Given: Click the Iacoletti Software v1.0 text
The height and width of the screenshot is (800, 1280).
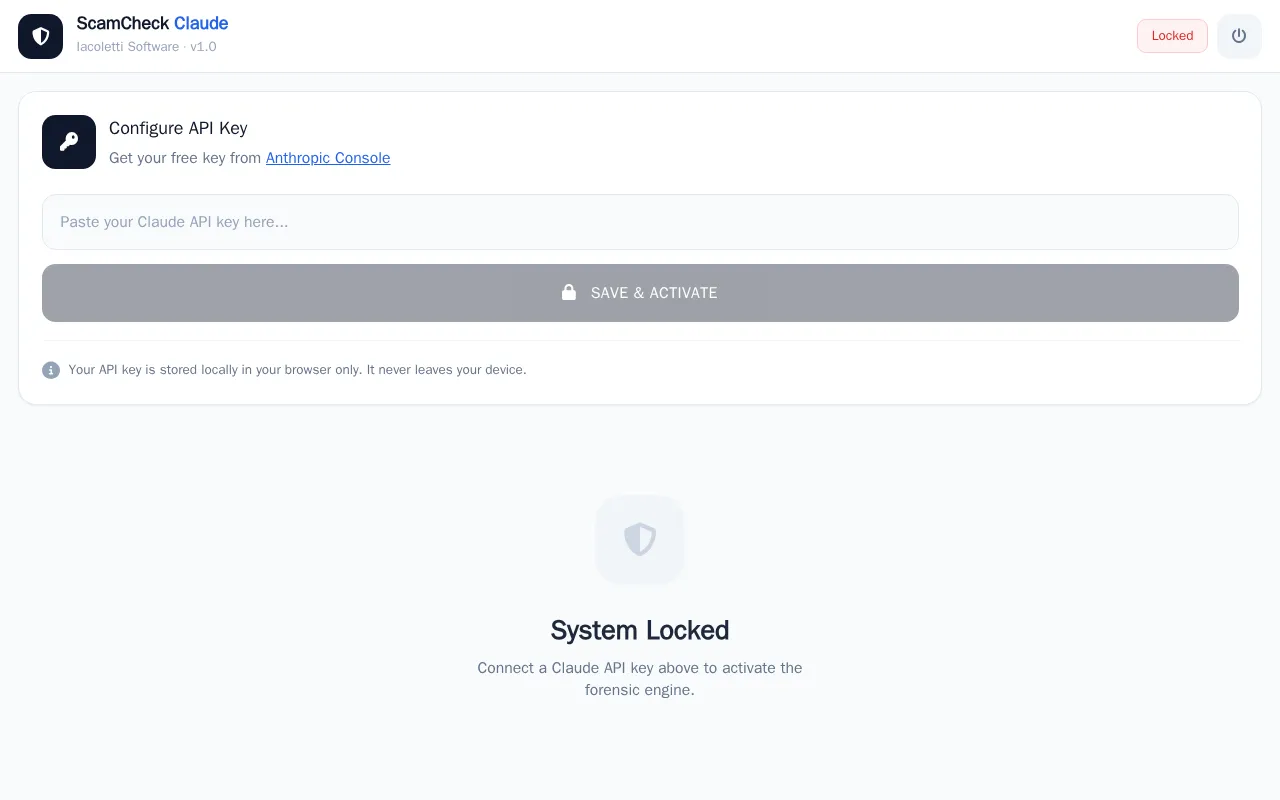Looking at the screenshot, I should pyautogui.click(x=147, y=47).
